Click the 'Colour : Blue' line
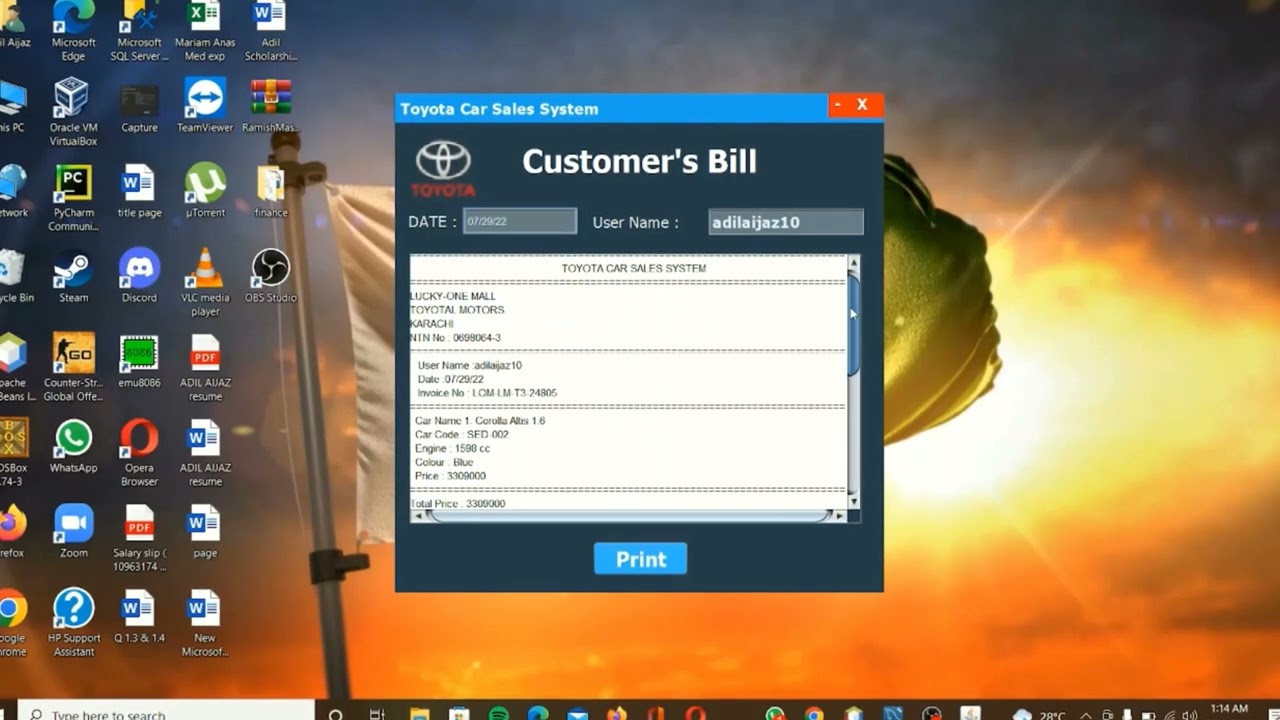 click(445, 463)
